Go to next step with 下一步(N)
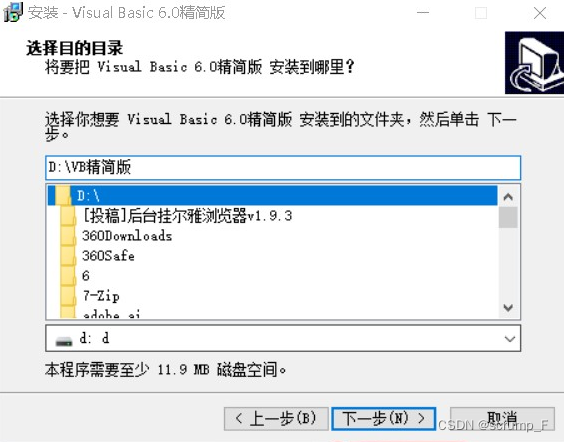 (x=383, y=419)
